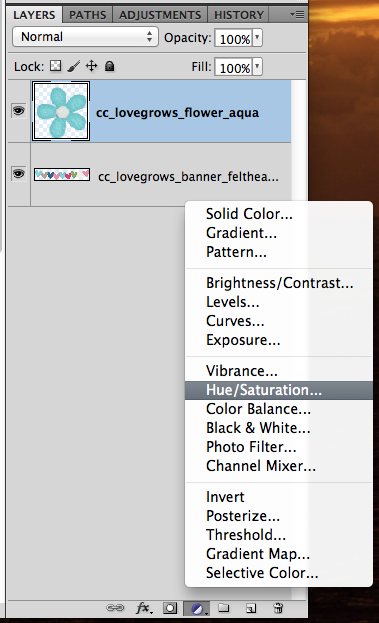Click the new adjustment layer icon

198,608
